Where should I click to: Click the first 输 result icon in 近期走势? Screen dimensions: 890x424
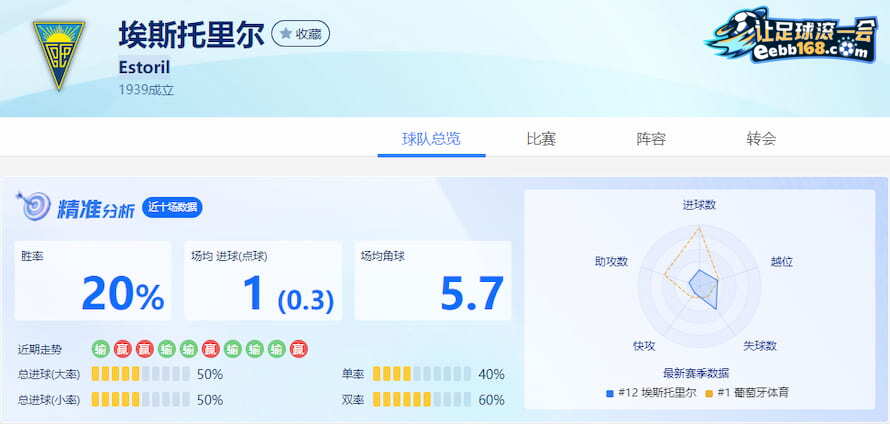coord(101,349)
